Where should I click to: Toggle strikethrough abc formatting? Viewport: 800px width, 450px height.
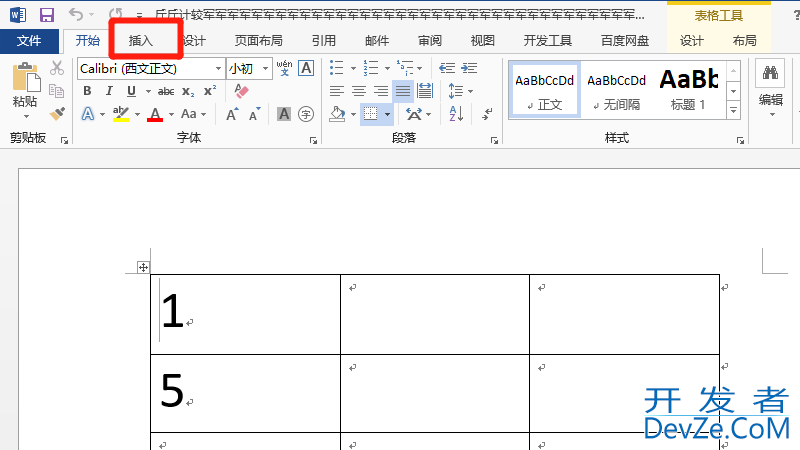[x=166, y=91]
